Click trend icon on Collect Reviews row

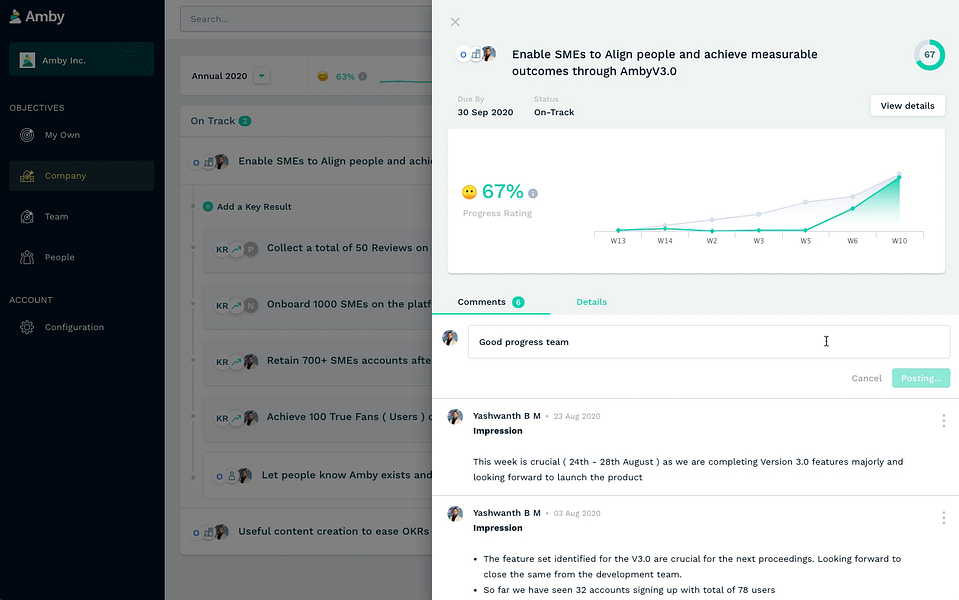[237, 249]
